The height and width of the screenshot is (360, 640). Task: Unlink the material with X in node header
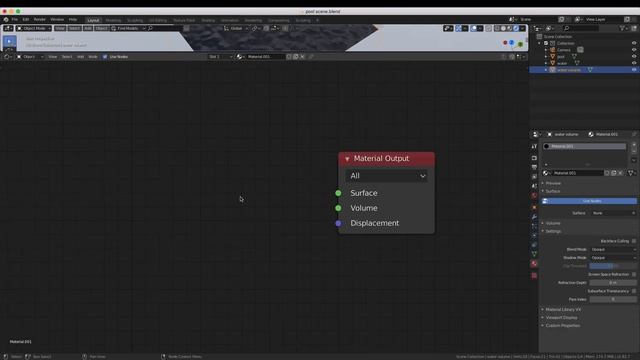(x=302, y=57)
